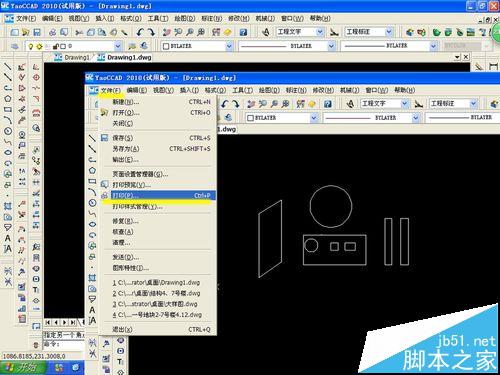Toggle the layer sun freeze icon
Image resolution: width=500 pixels, height=375 pixels.
(39, 47)
